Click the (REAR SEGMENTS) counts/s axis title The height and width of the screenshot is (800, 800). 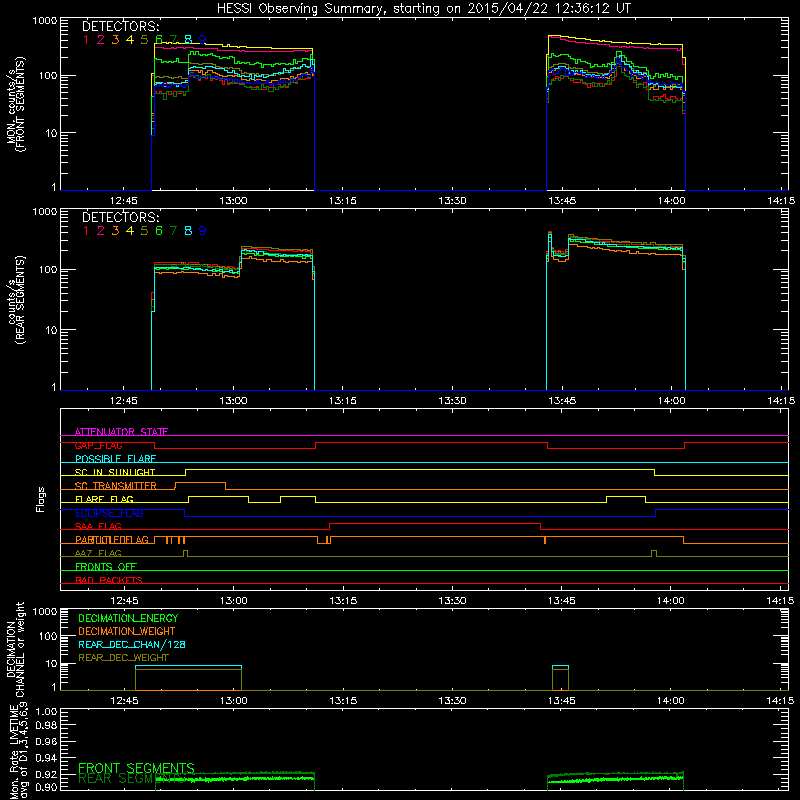pos(16,300)
